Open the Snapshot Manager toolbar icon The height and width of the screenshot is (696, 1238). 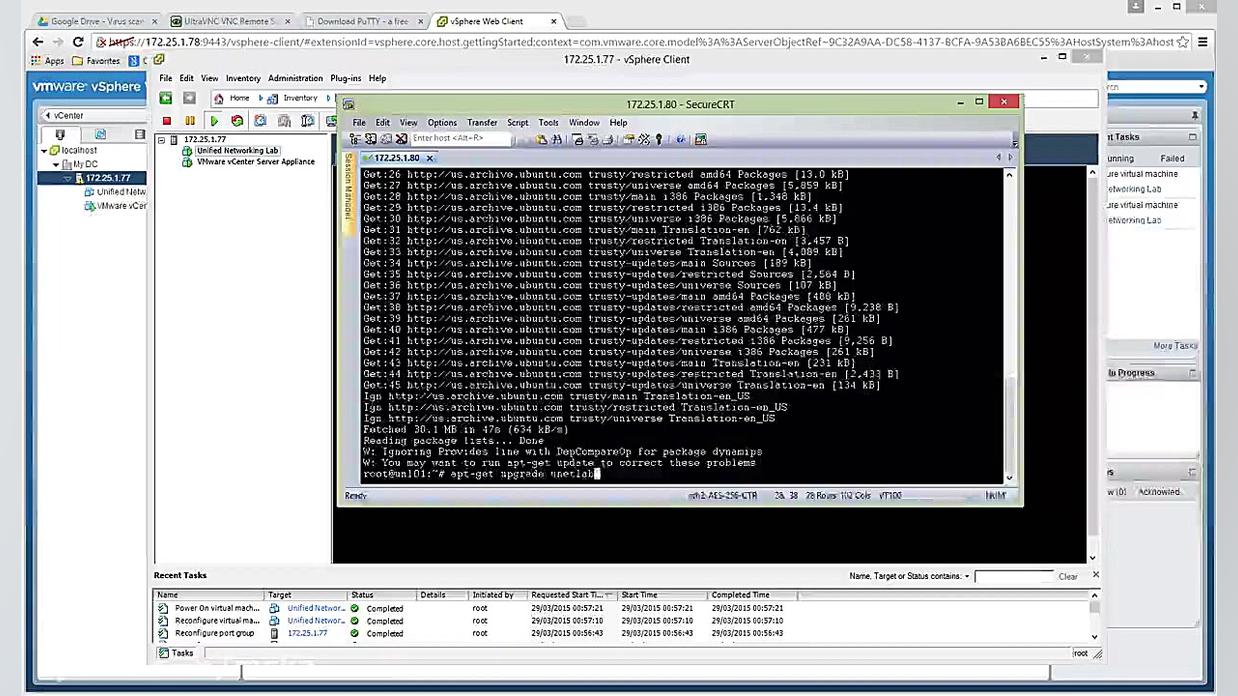tap(308, 121)
